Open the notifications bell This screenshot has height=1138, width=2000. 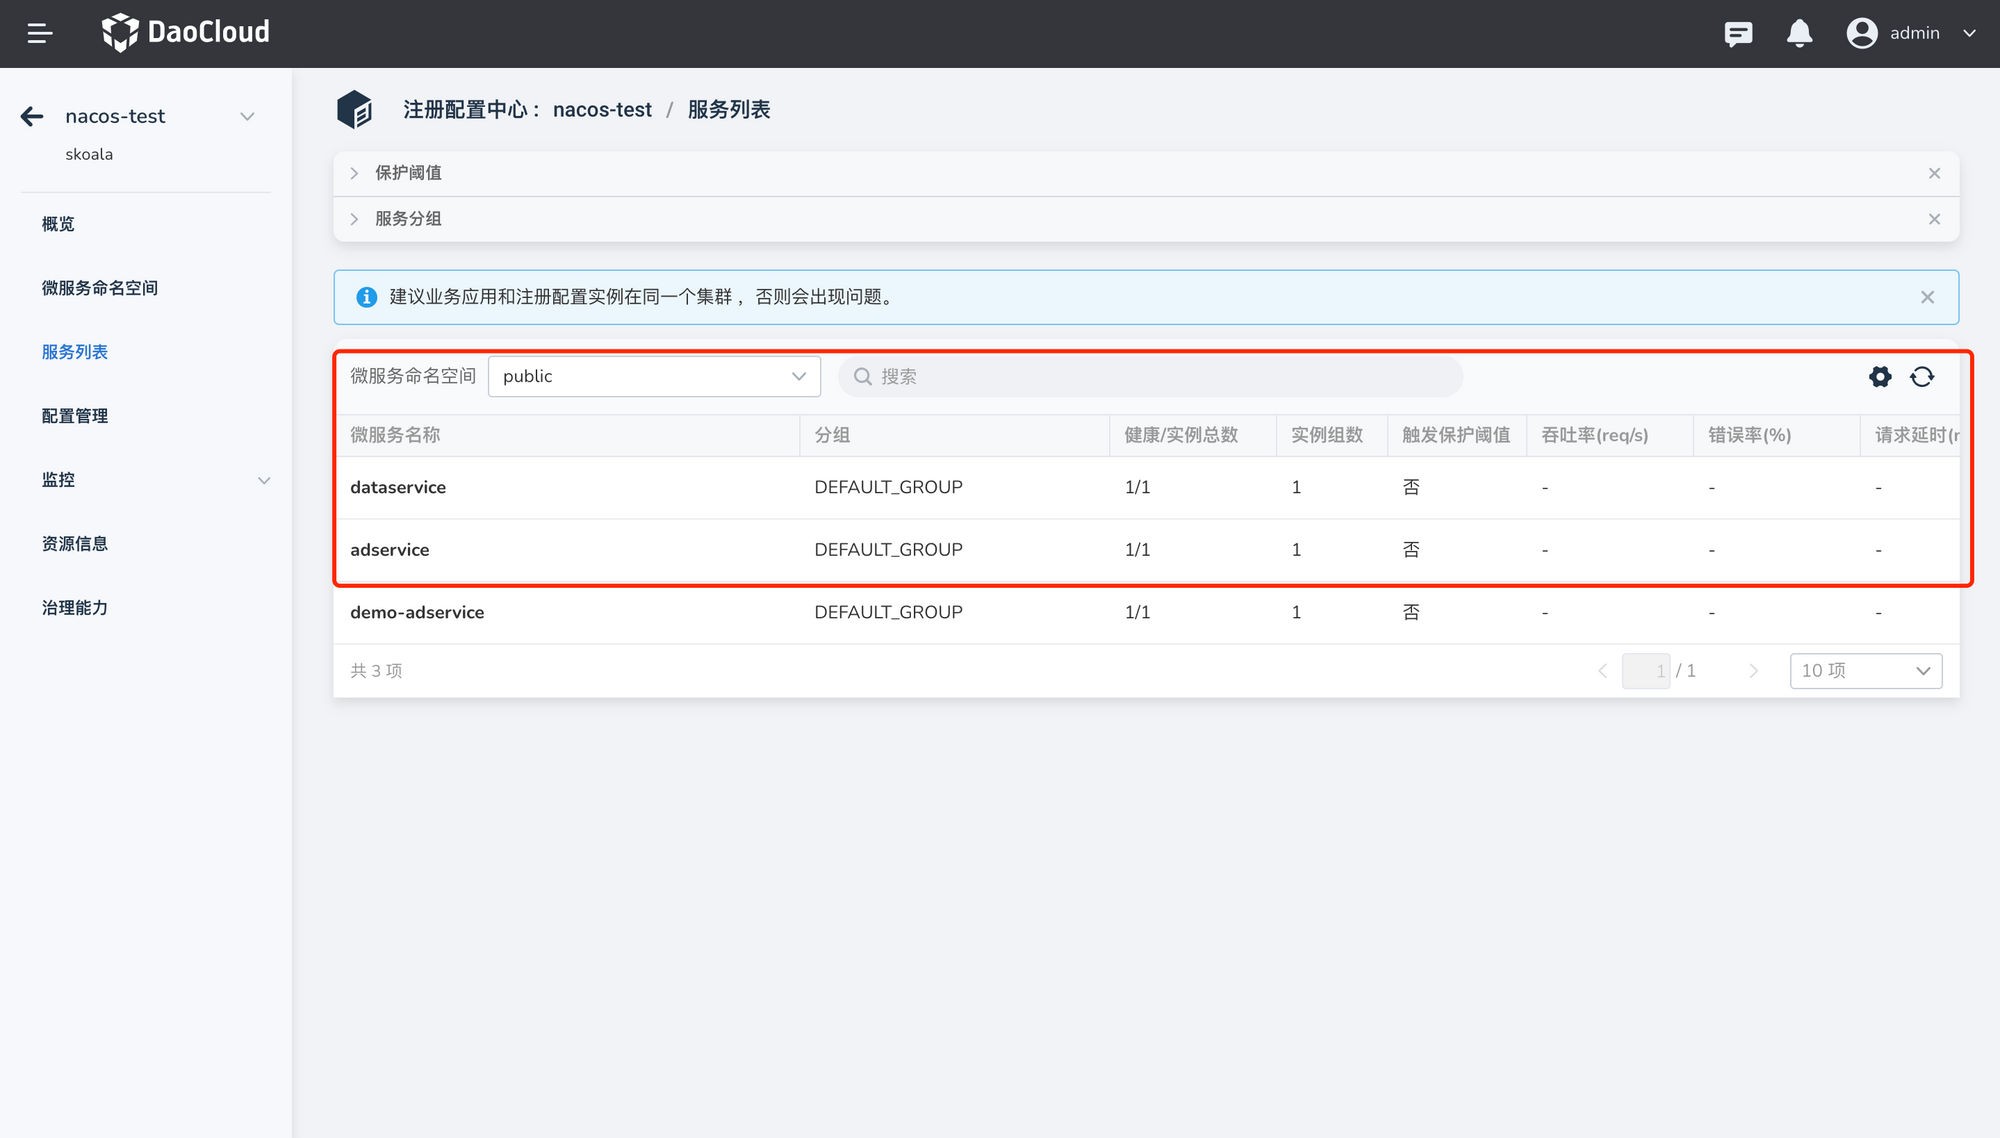1799,34
